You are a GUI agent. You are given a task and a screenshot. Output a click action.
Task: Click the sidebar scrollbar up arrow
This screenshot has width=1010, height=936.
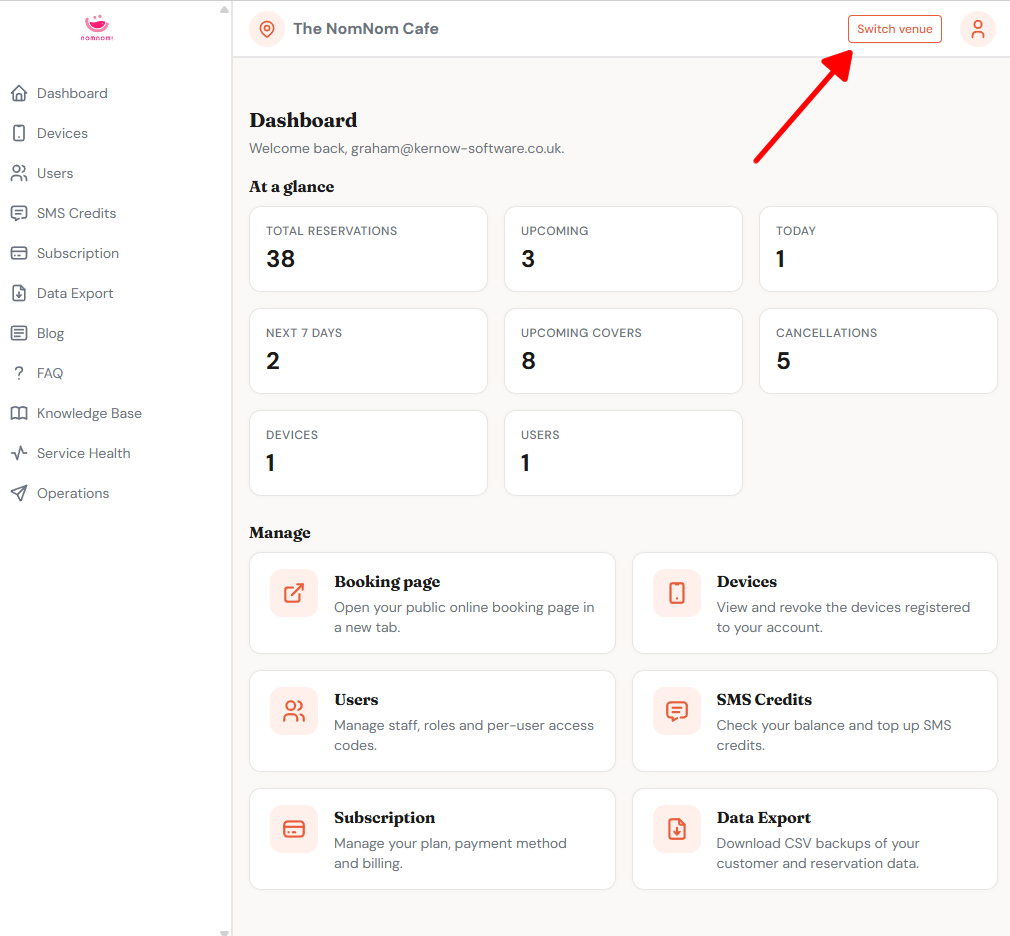click(x=224, y=10)
